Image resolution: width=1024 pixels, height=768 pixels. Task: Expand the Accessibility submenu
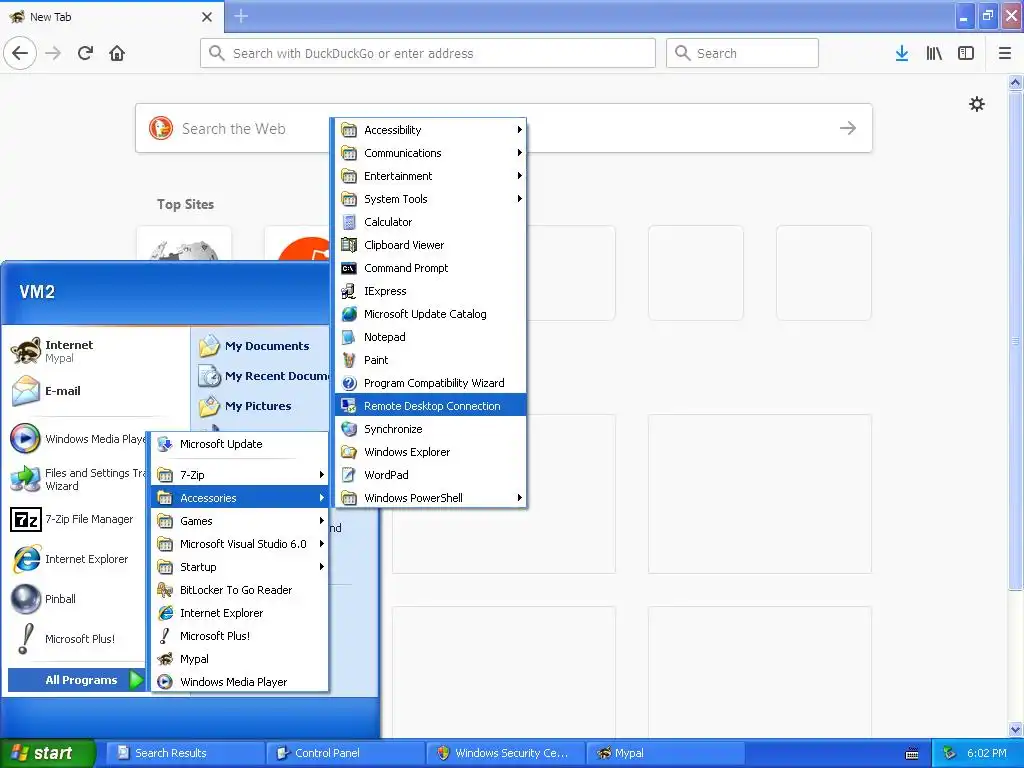430,130
